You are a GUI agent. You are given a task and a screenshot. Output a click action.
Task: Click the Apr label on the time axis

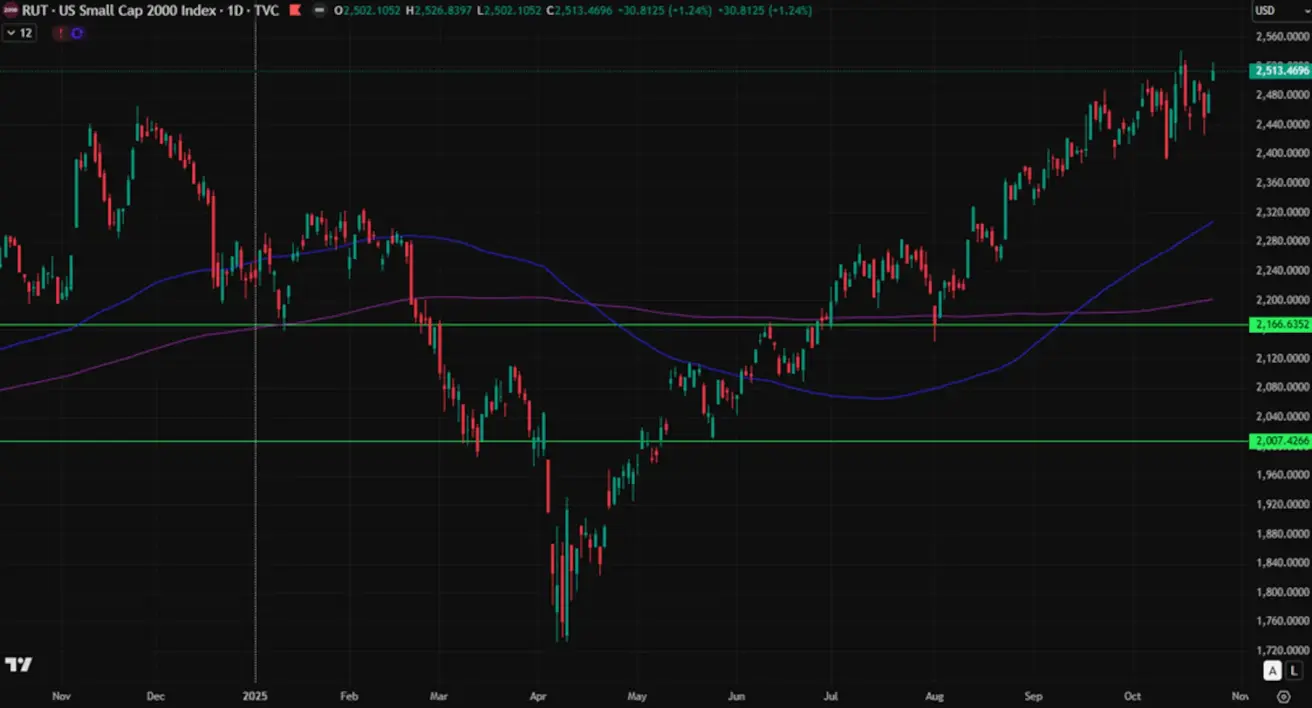[x=538, y=696]
